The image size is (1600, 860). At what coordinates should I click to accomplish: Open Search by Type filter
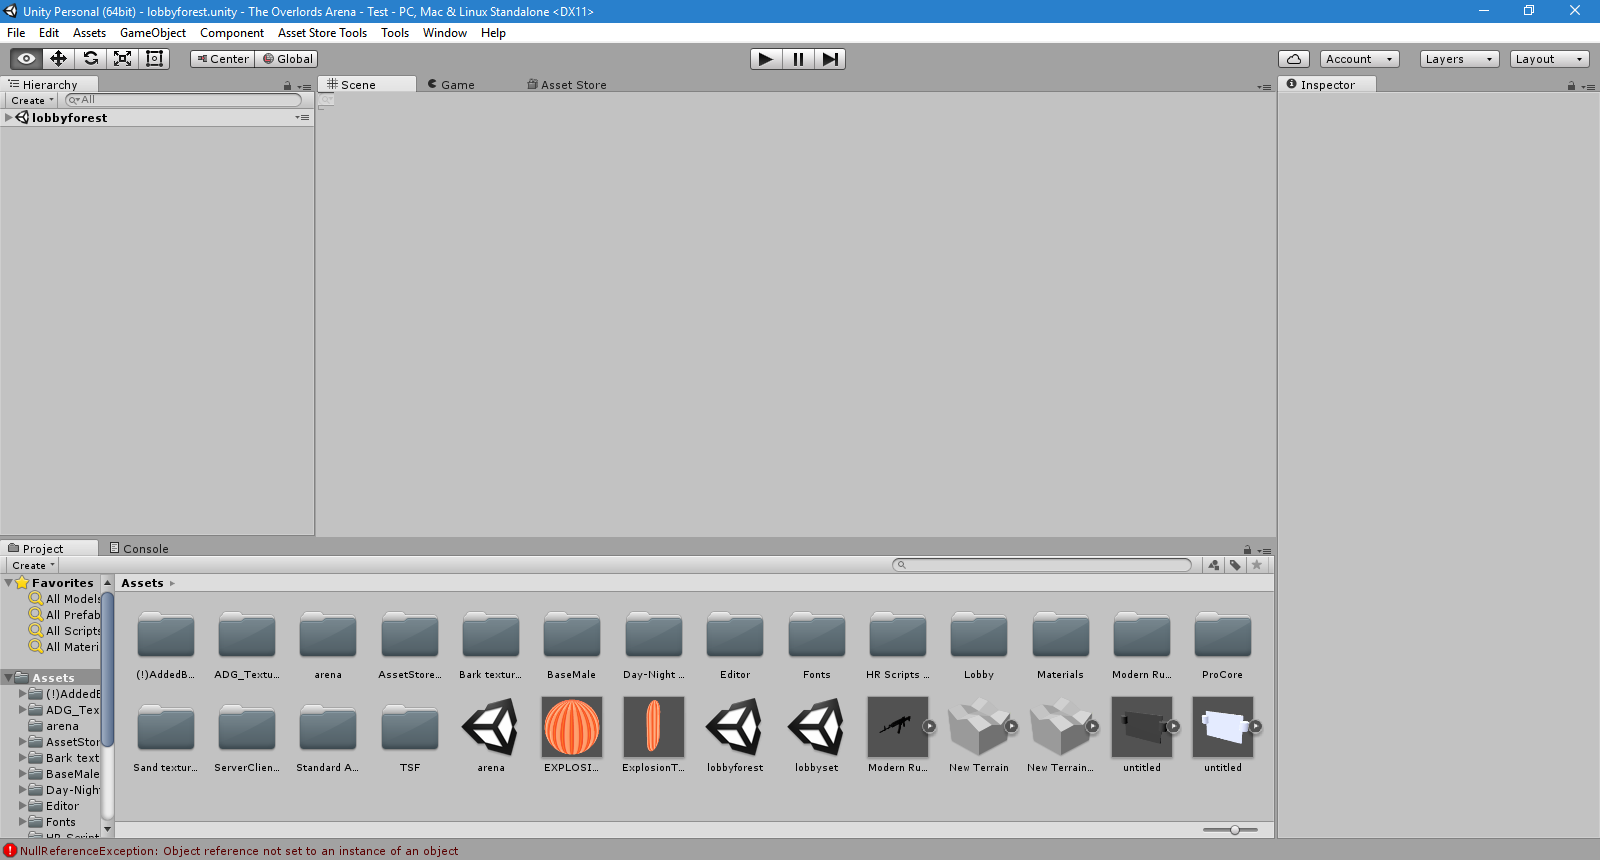point(1214,565)
